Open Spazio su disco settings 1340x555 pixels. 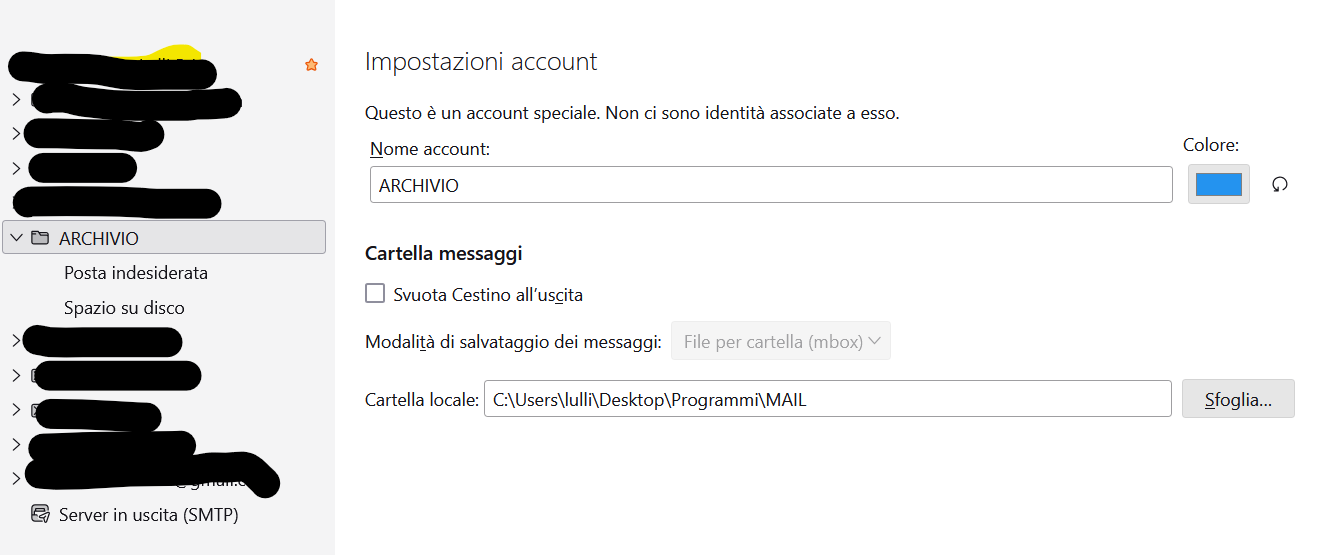(124, 308)
